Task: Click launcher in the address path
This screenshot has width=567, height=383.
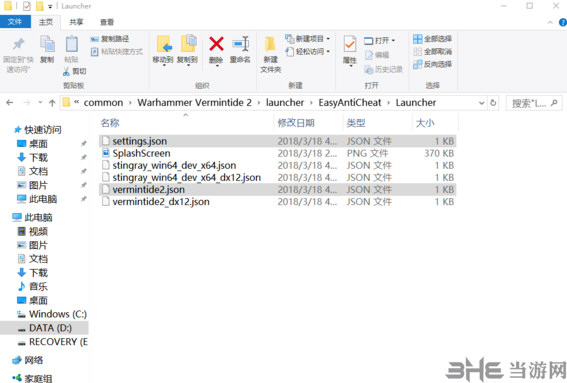Action: [x=285, y=103]
